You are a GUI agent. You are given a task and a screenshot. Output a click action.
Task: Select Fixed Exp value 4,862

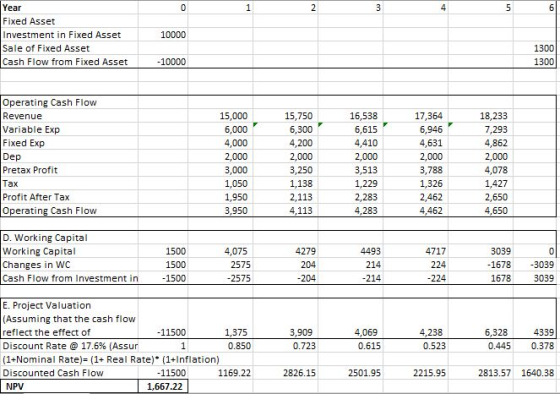(496, 143)
